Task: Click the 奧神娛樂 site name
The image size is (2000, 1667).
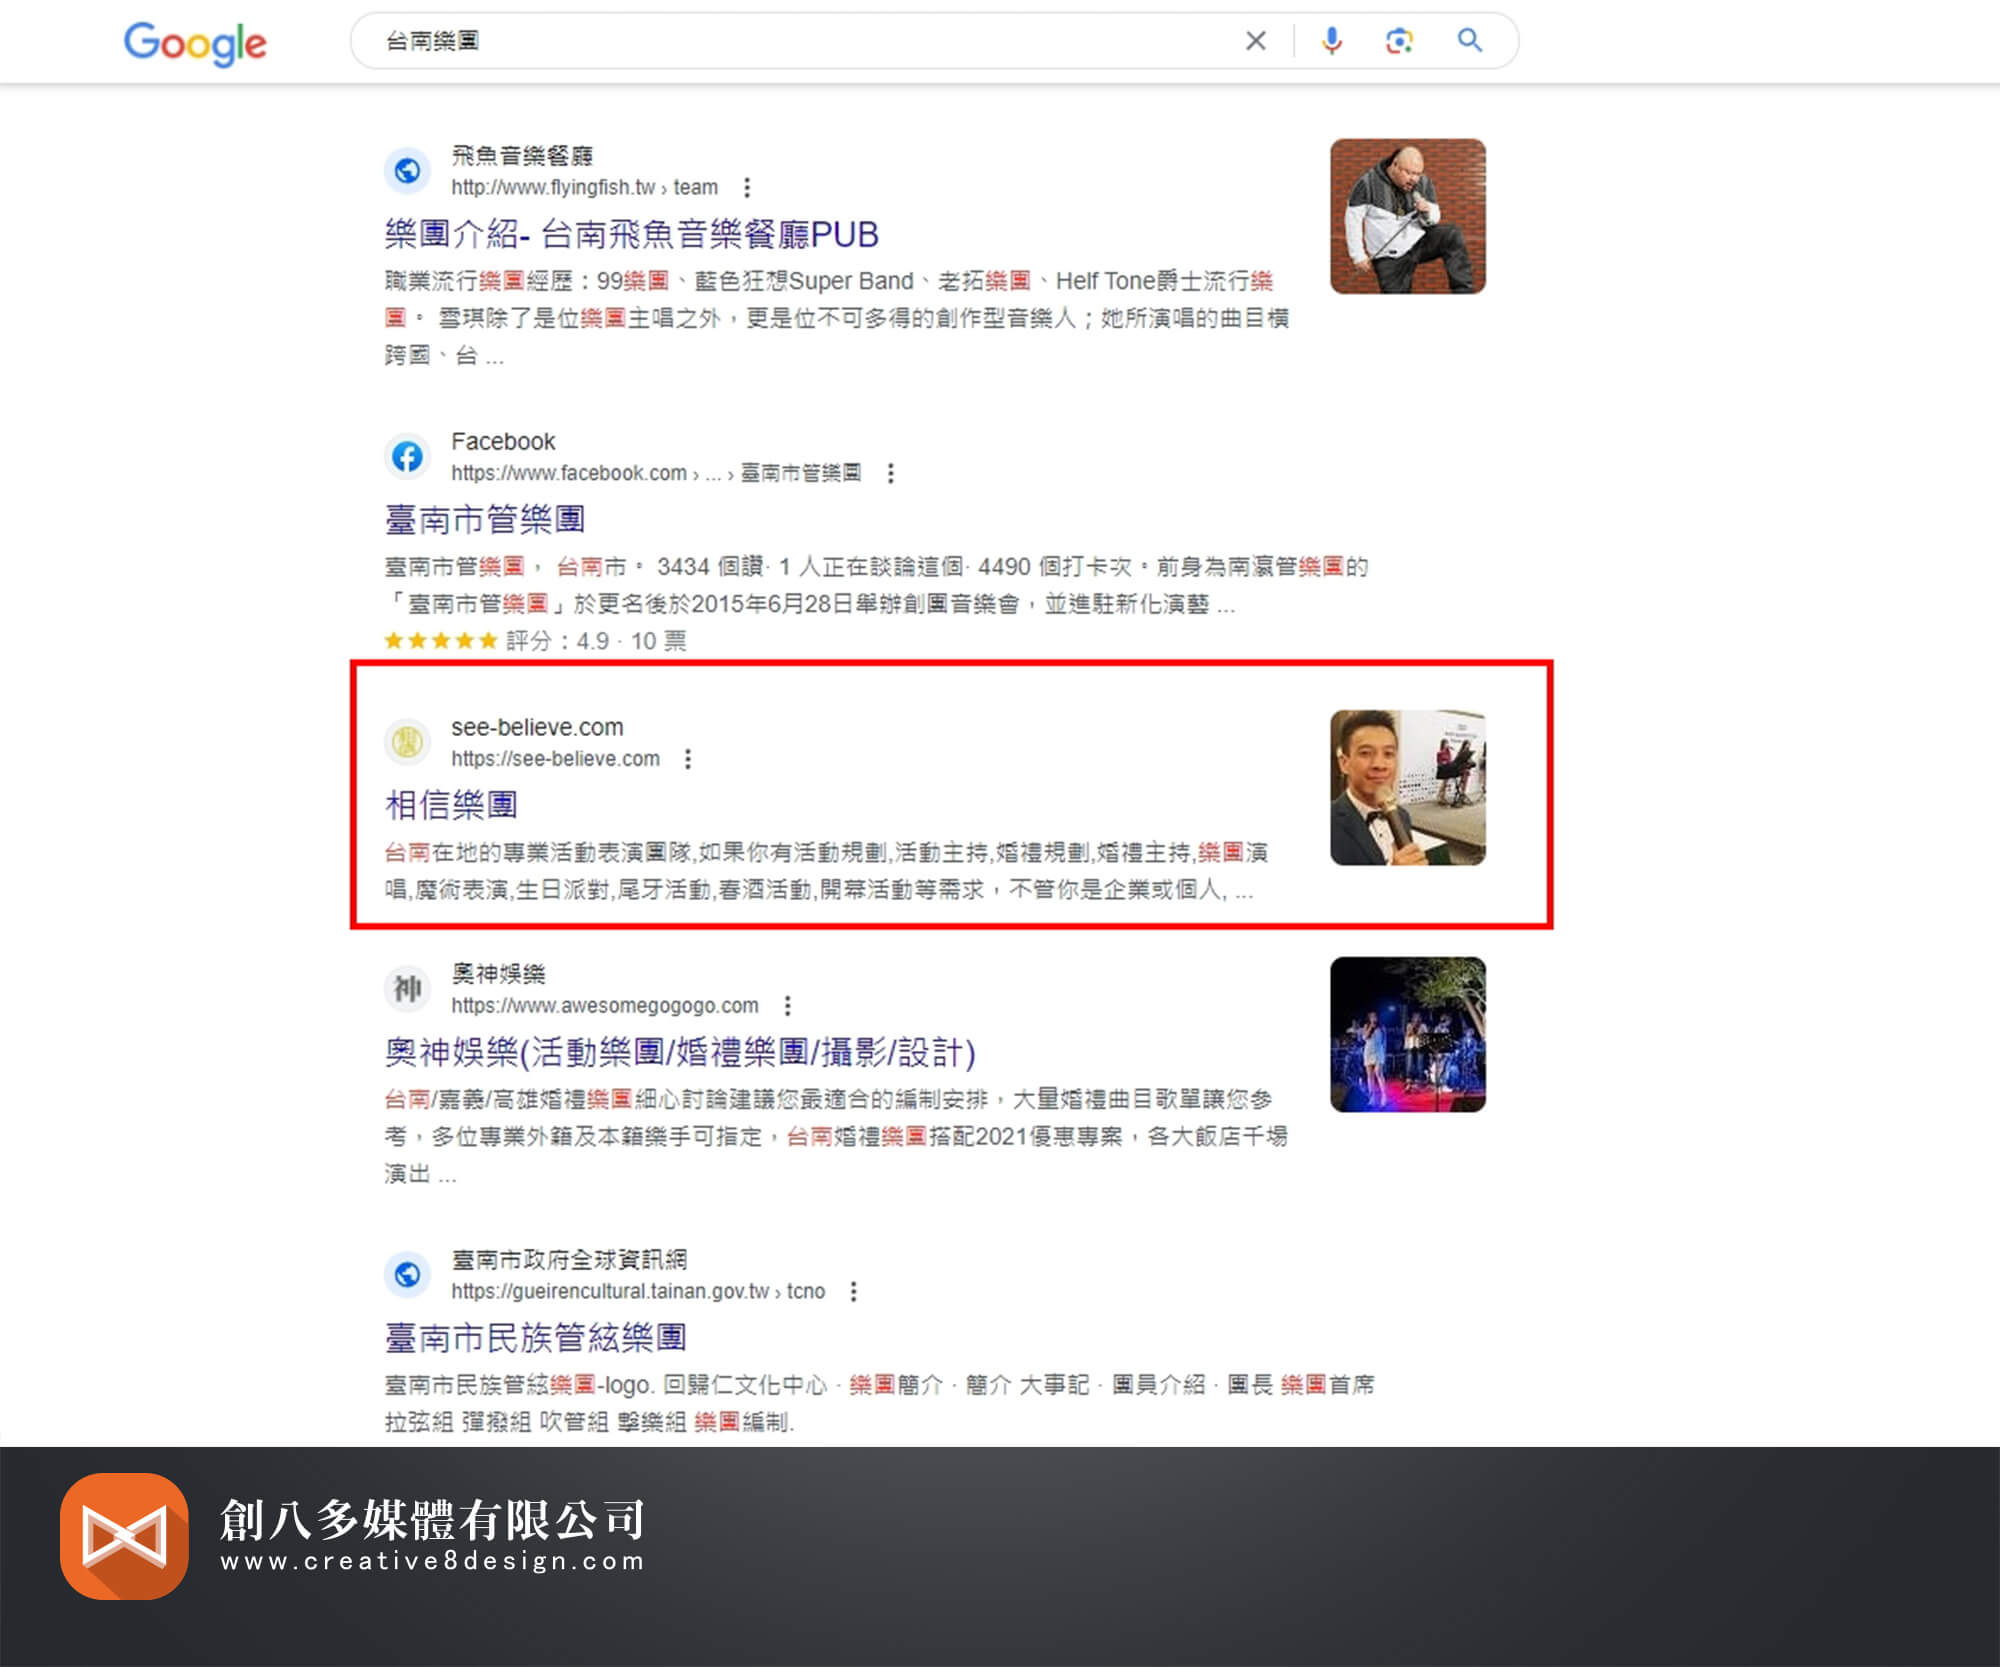Action: [498, 974]
